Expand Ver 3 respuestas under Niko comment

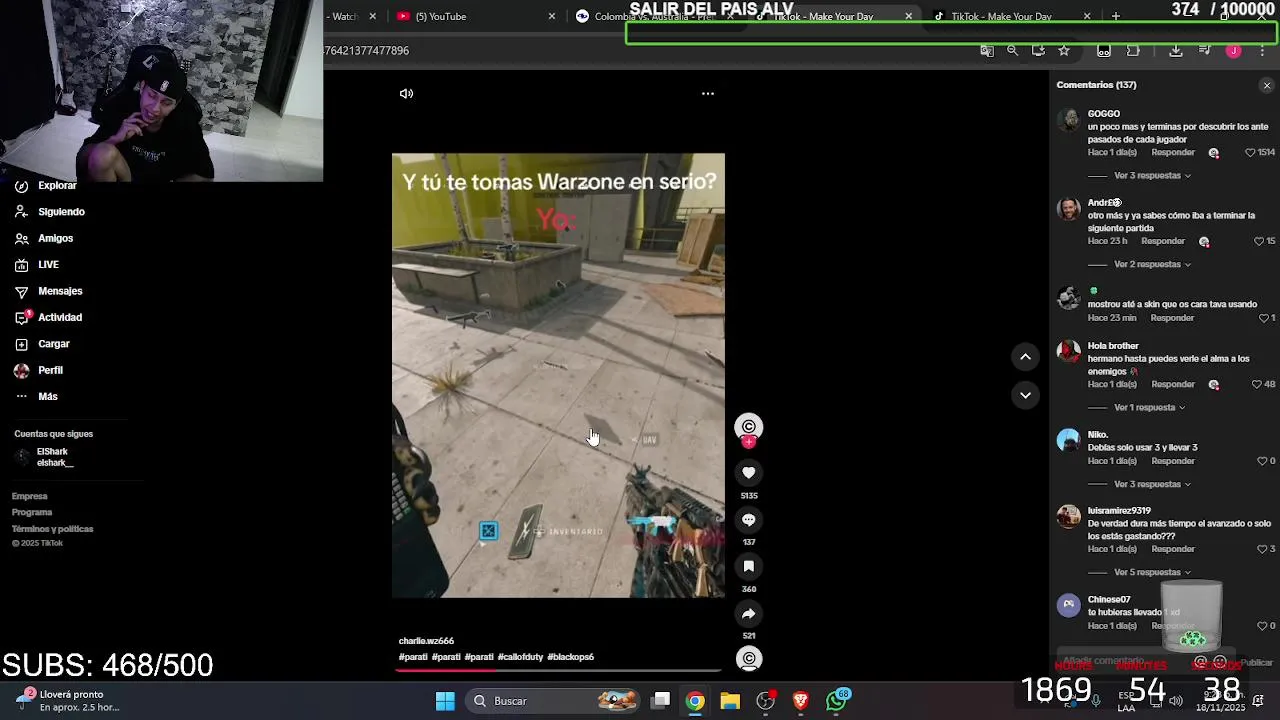pos(1152,484)
